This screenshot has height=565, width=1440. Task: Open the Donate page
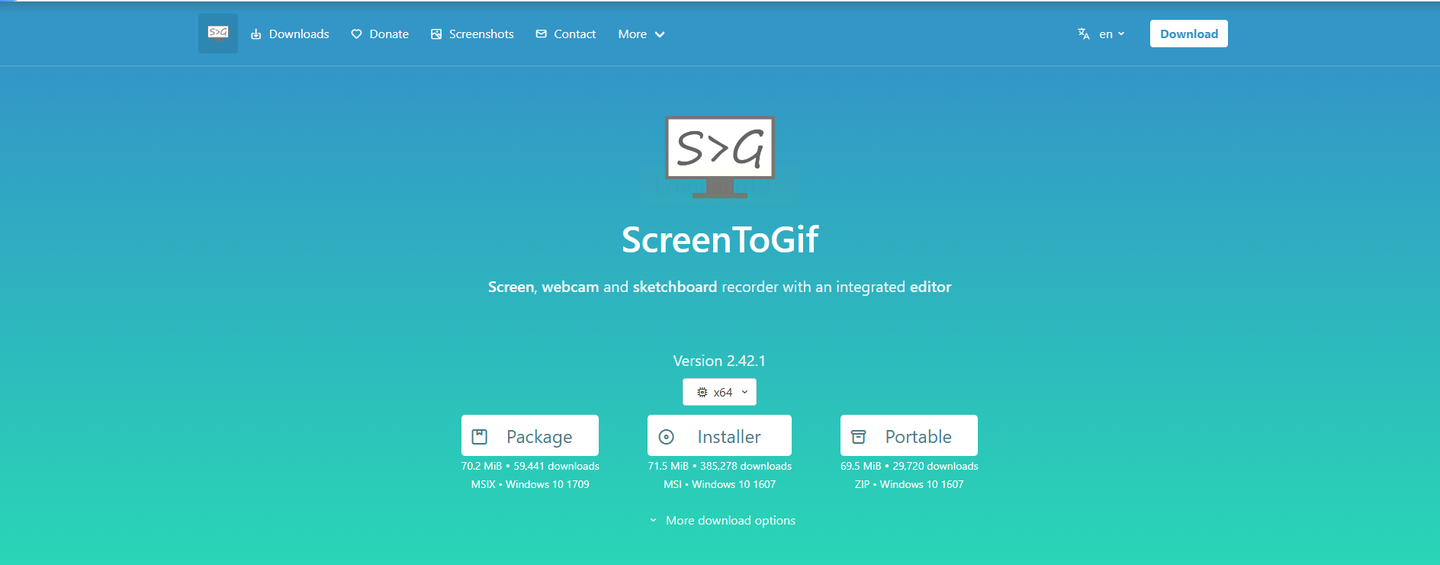(379, 34)
